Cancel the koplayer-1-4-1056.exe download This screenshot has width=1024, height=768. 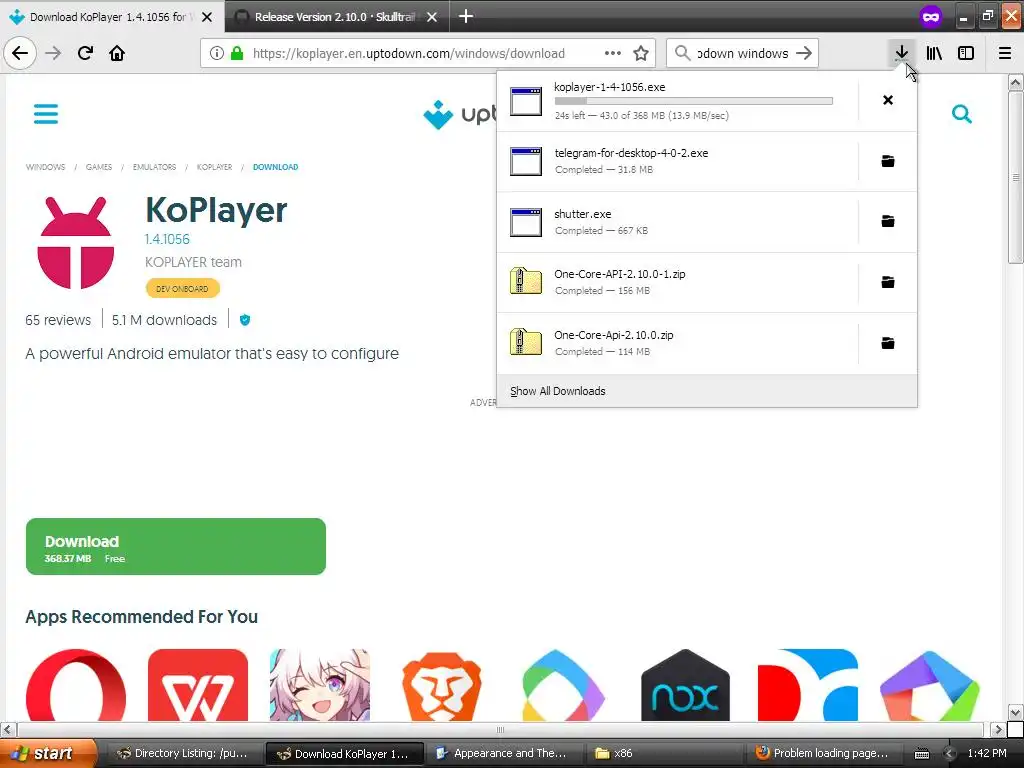click(x=888, y=100)
